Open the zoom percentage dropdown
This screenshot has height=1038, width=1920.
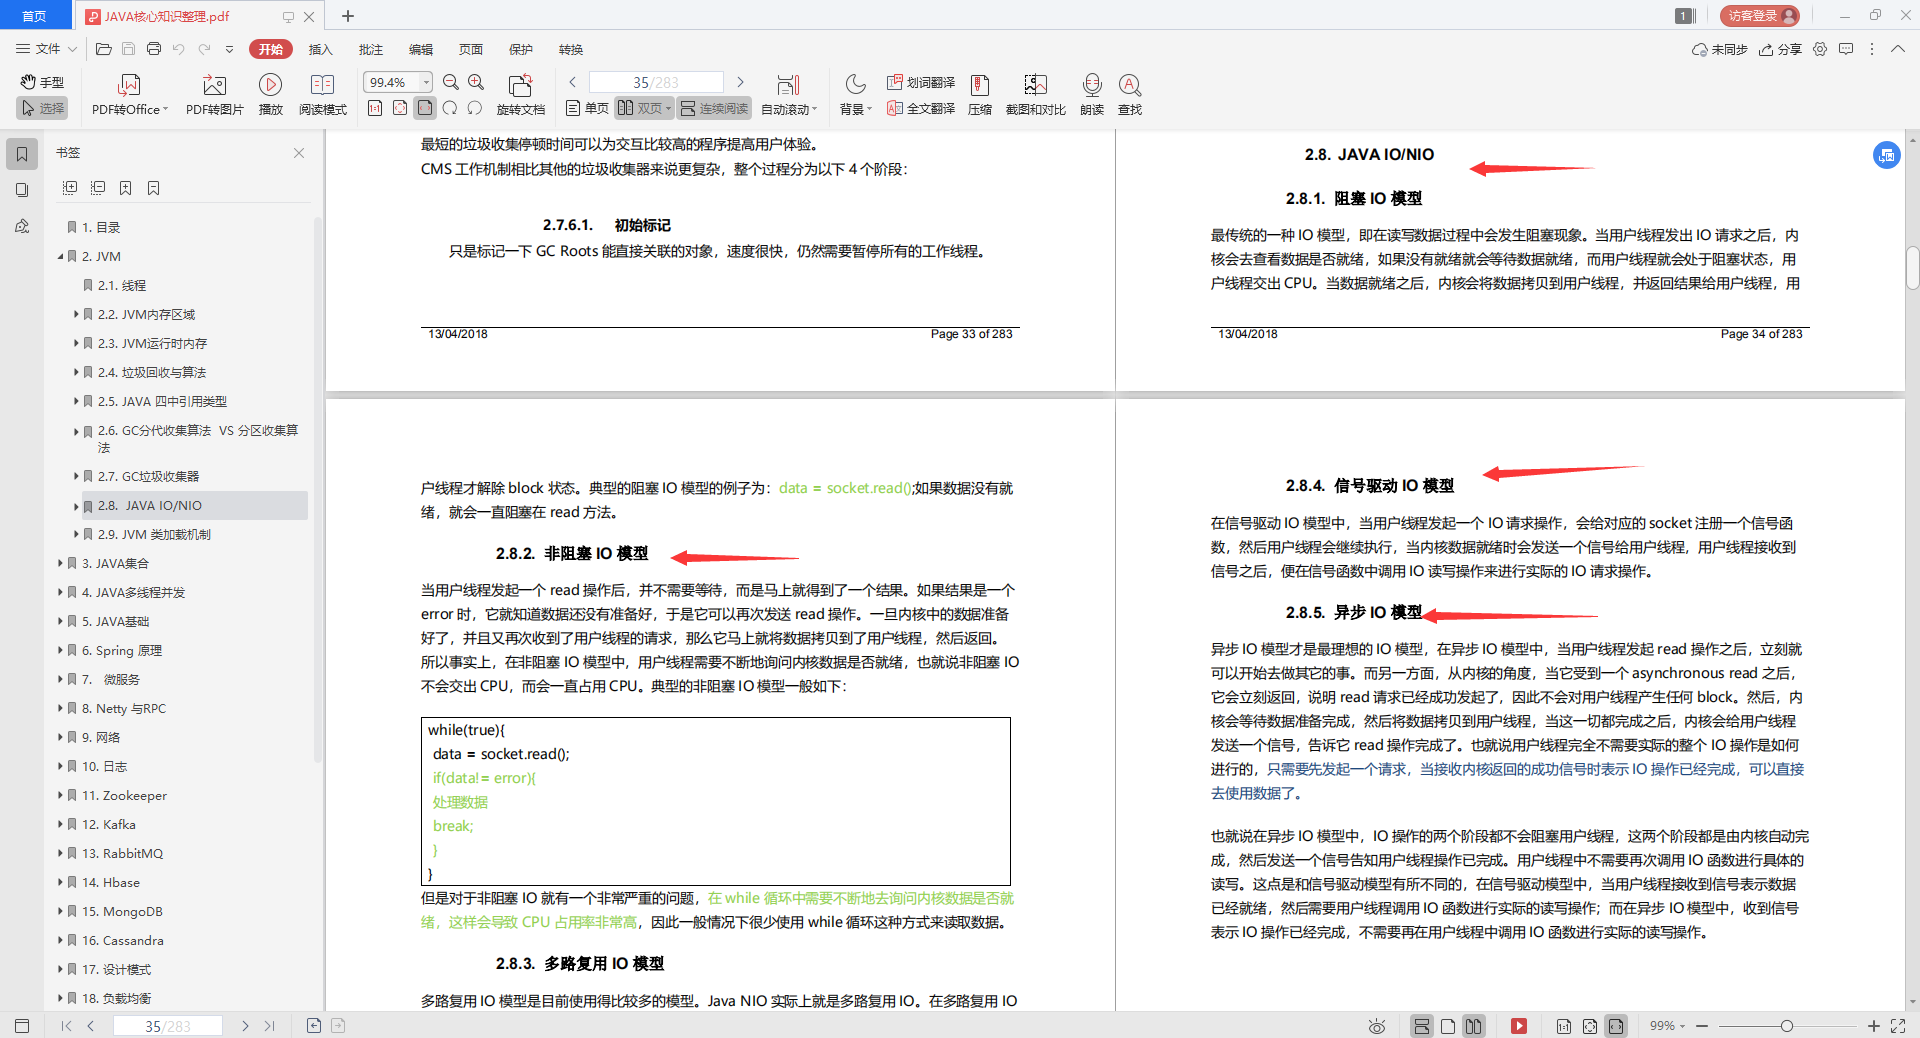tap(425, 82)
